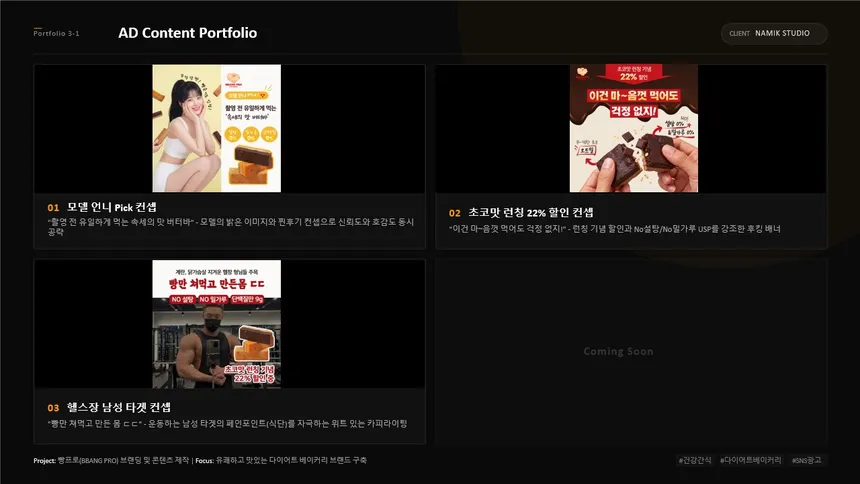
Task: Open the gym male target ad thumbnail
Action: click(217, 324)
